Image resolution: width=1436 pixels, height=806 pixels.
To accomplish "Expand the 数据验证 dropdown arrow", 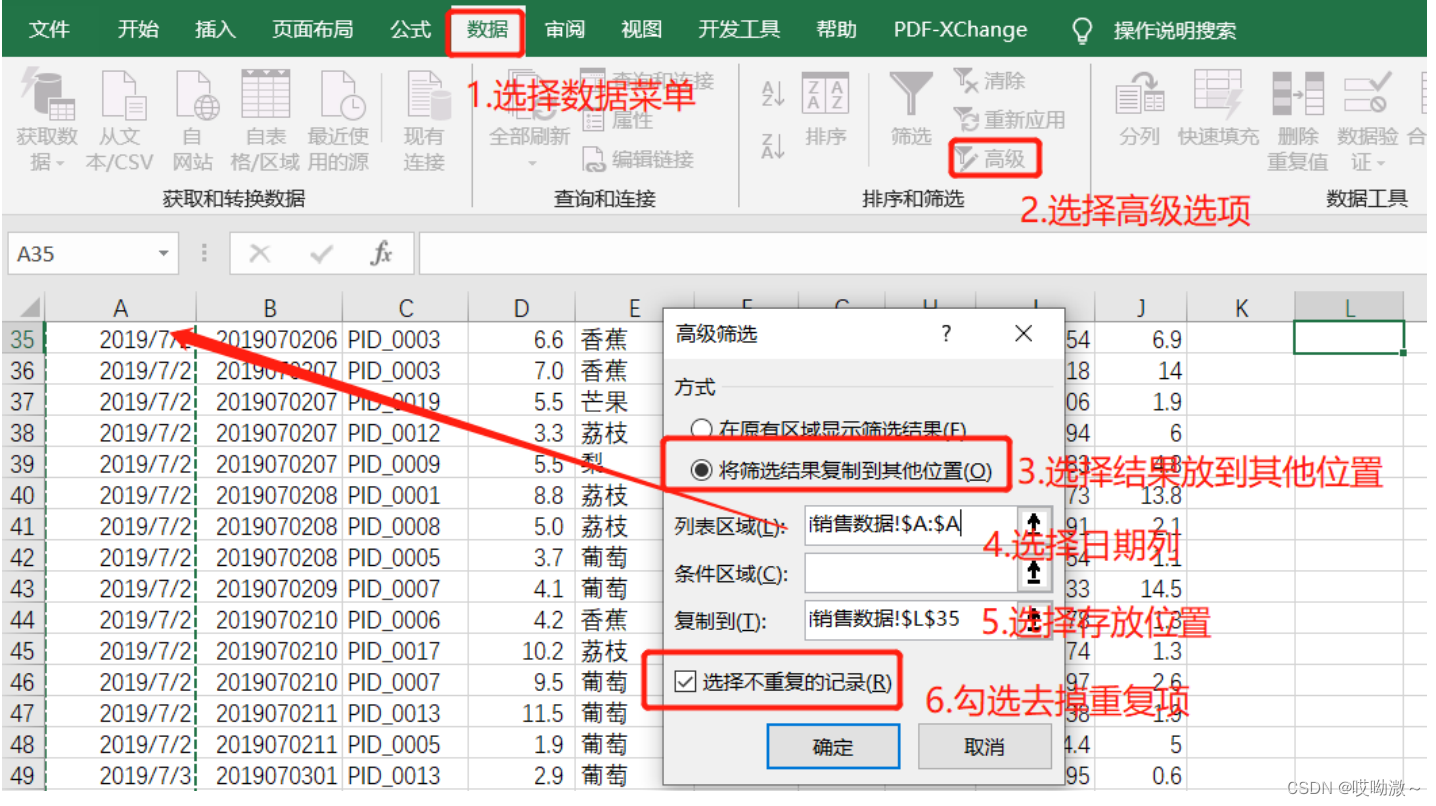I will tap(1381, 163).
